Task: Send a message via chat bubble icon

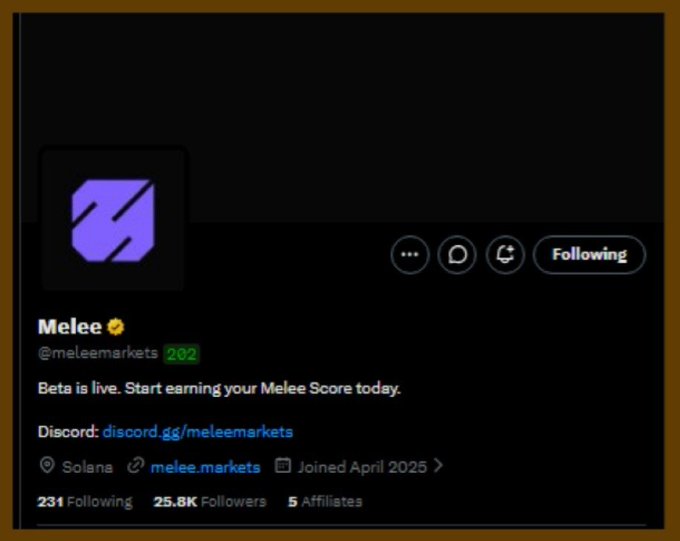Action: (457, 255)
